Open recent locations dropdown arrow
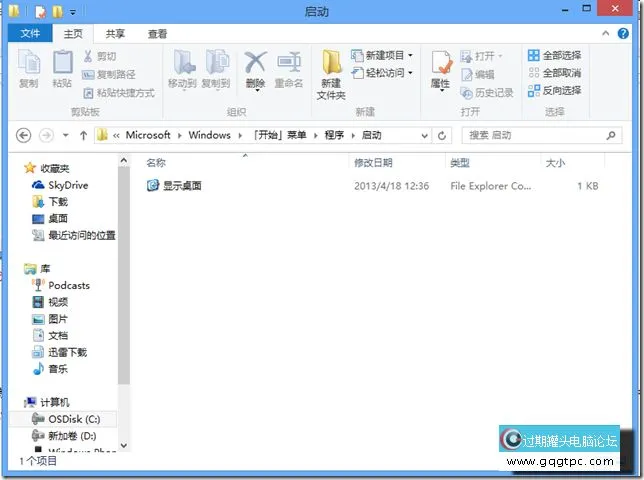Image resolution: width=644 pixels, height=480 pixels. 65,135
